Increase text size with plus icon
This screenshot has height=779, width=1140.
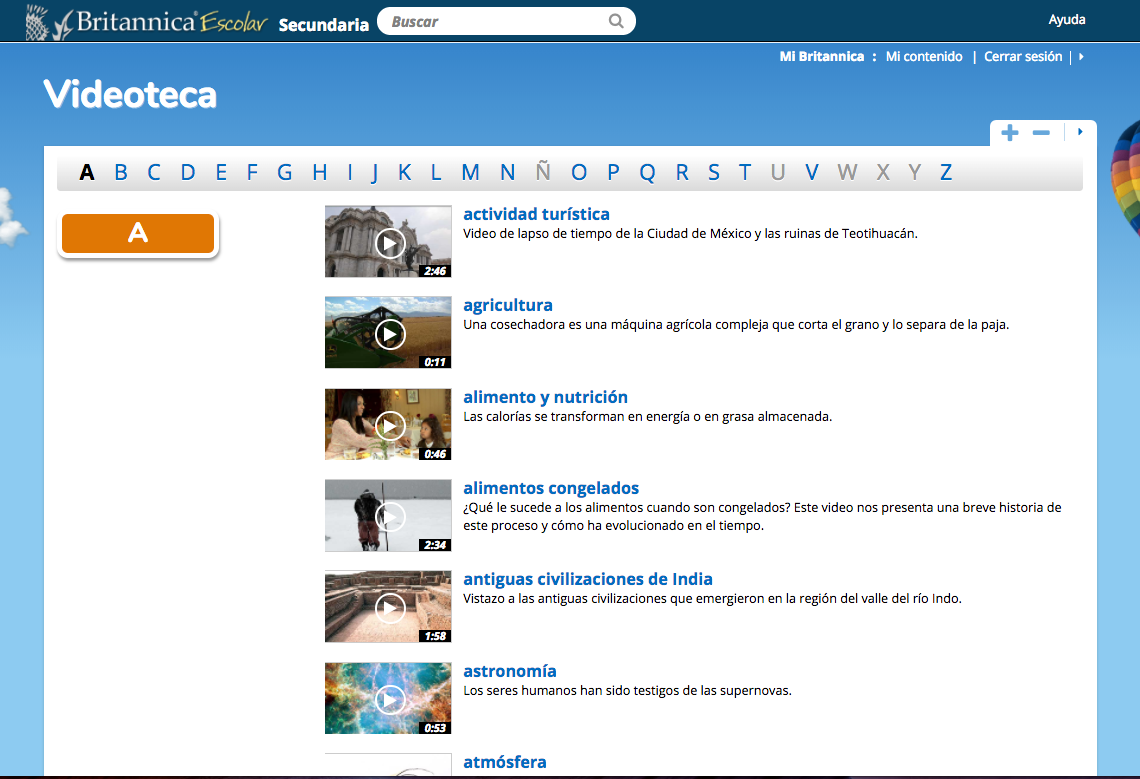pyautogui.click(x=1009, y=132)
